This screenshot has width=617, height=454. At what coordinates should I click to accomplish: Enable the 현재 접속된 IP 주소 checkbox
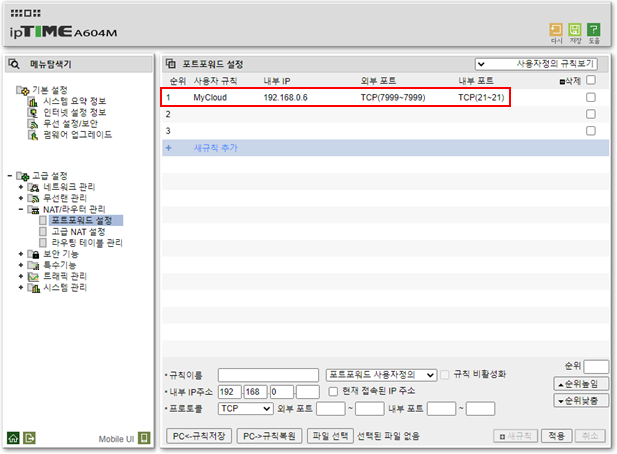tap(333, 391)
